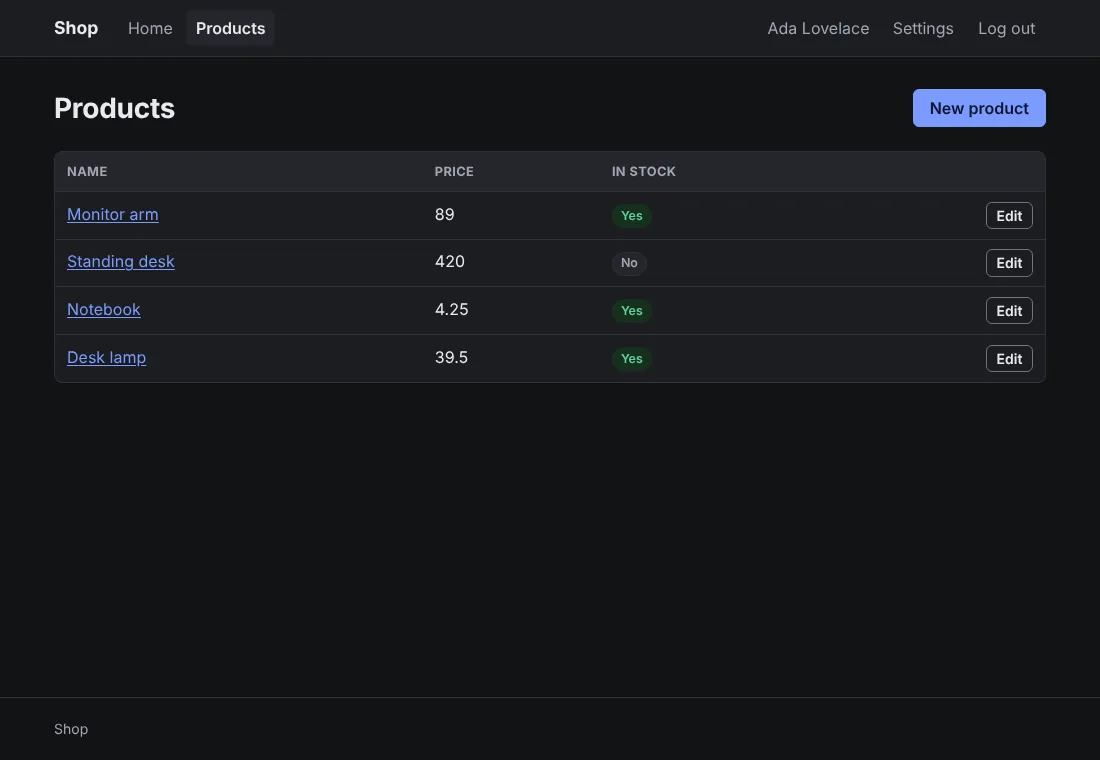
Task: Click the price value 420
Action: pyautogui.click(x=450, y=262)
